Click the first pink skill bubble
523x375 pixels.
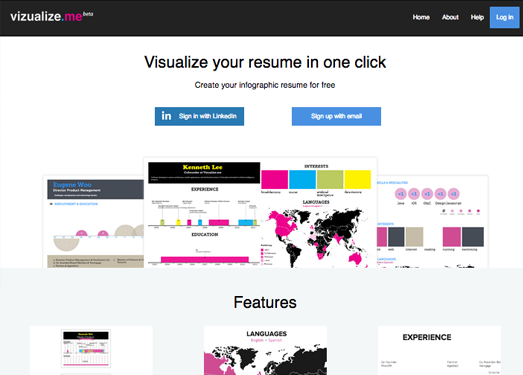(x=401, y=194)
